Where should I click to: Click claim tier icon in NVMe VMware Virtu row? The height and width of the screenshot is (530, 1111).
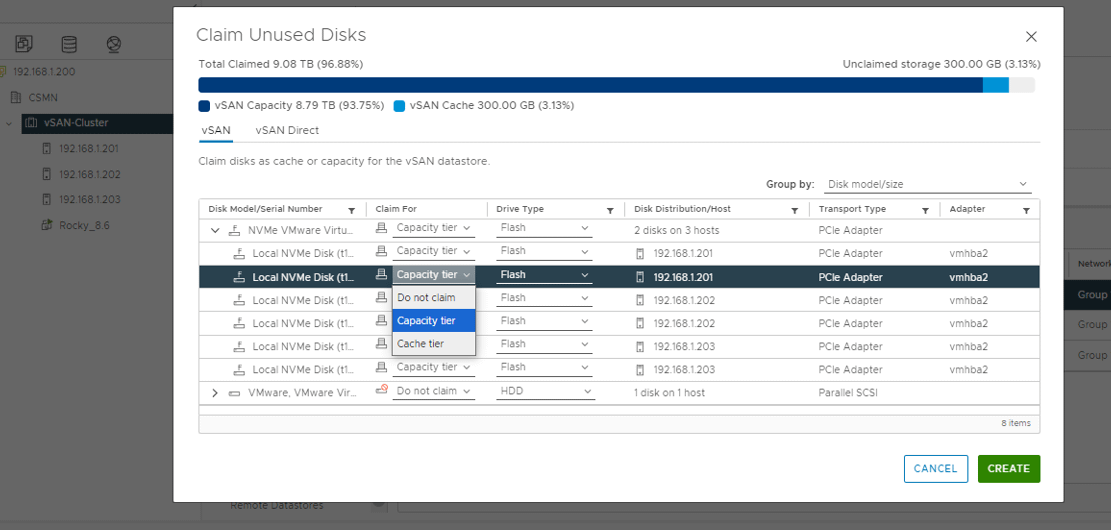click(x=381, y=228)
